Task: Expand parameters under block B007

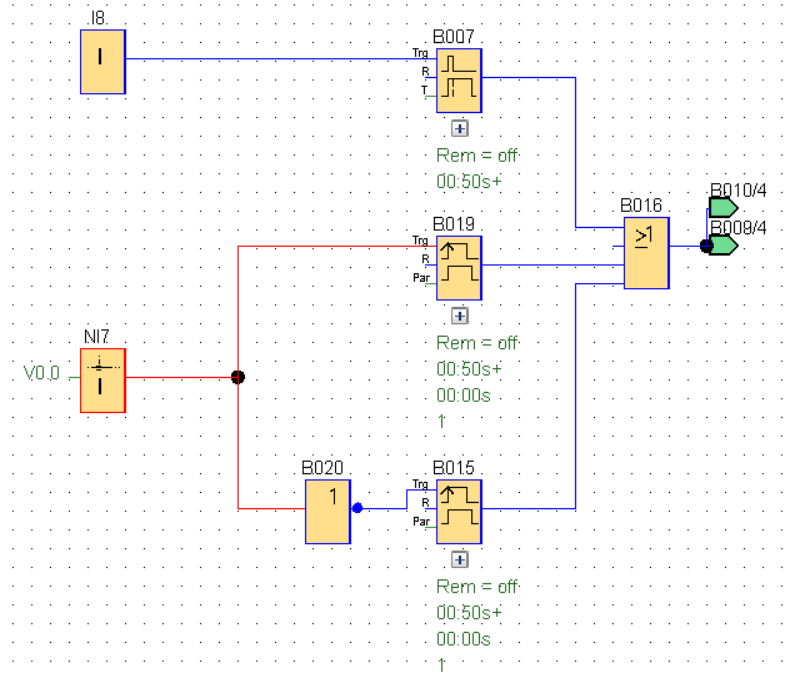Action: point(460,128)
